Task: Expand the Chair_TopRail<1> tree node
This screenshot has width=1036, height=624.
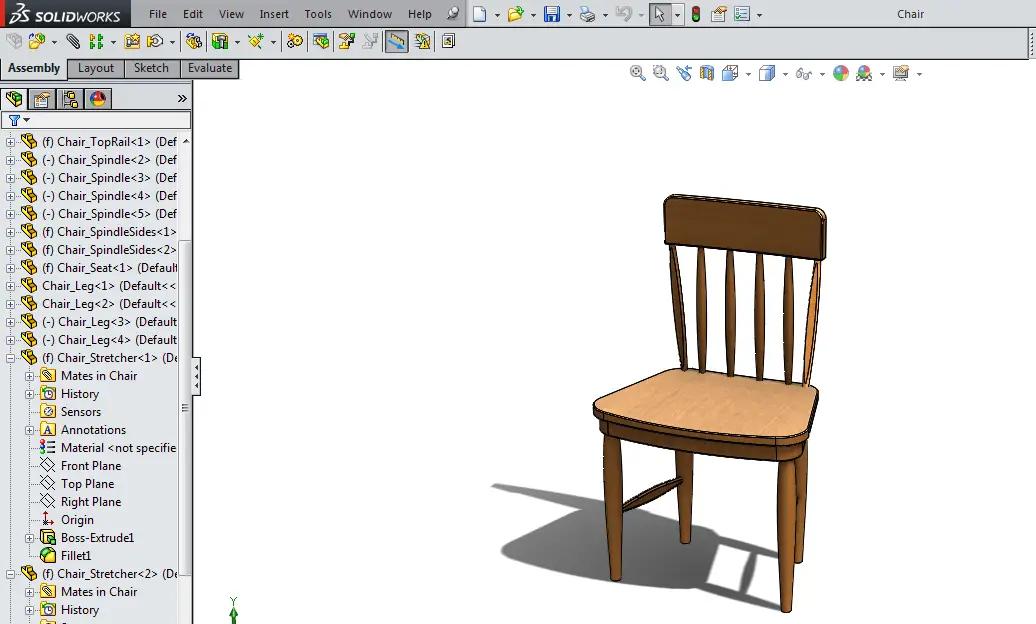Action: pyautogui.click(x=10, y=142)
